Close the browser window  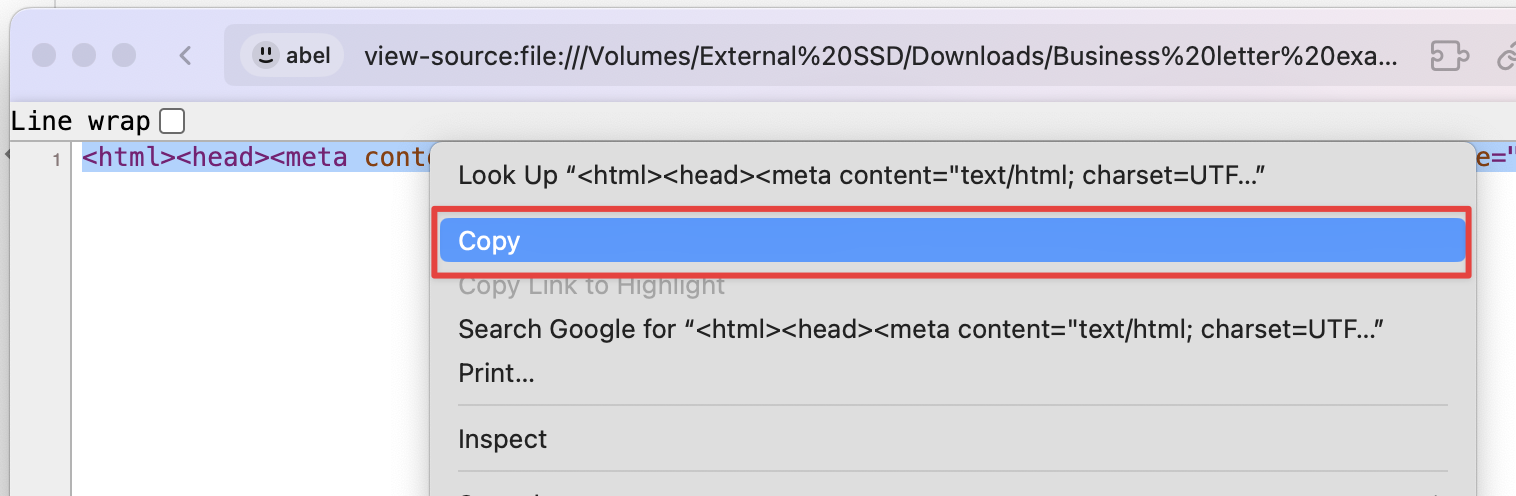(x=44, y=55)
